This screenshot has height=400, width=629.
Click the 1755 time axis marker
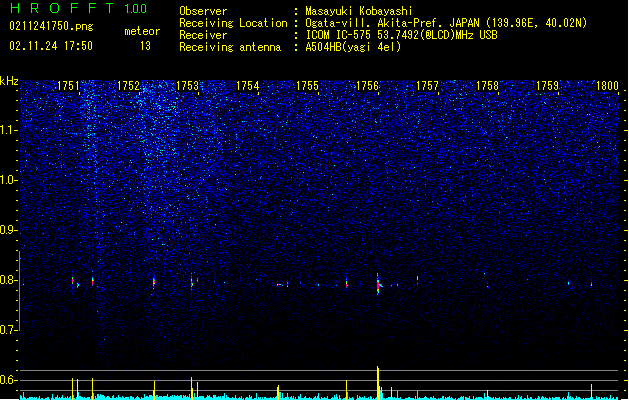(x=307, y=86)
